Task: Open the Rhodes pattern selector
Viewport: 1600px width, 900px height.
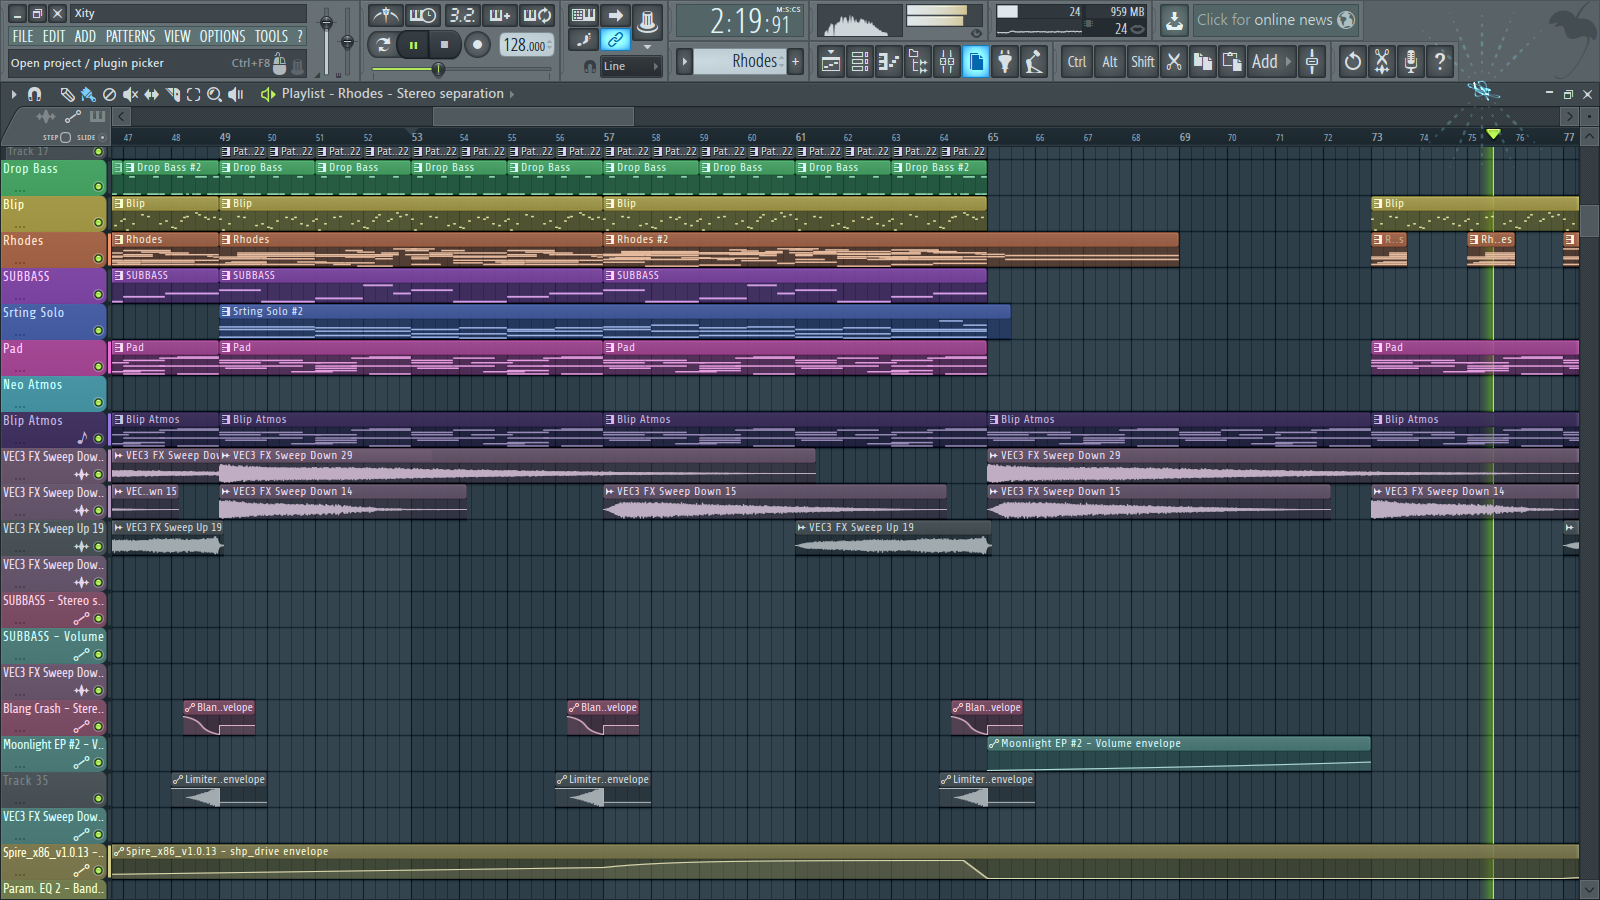Action: (x=740, y=61)
